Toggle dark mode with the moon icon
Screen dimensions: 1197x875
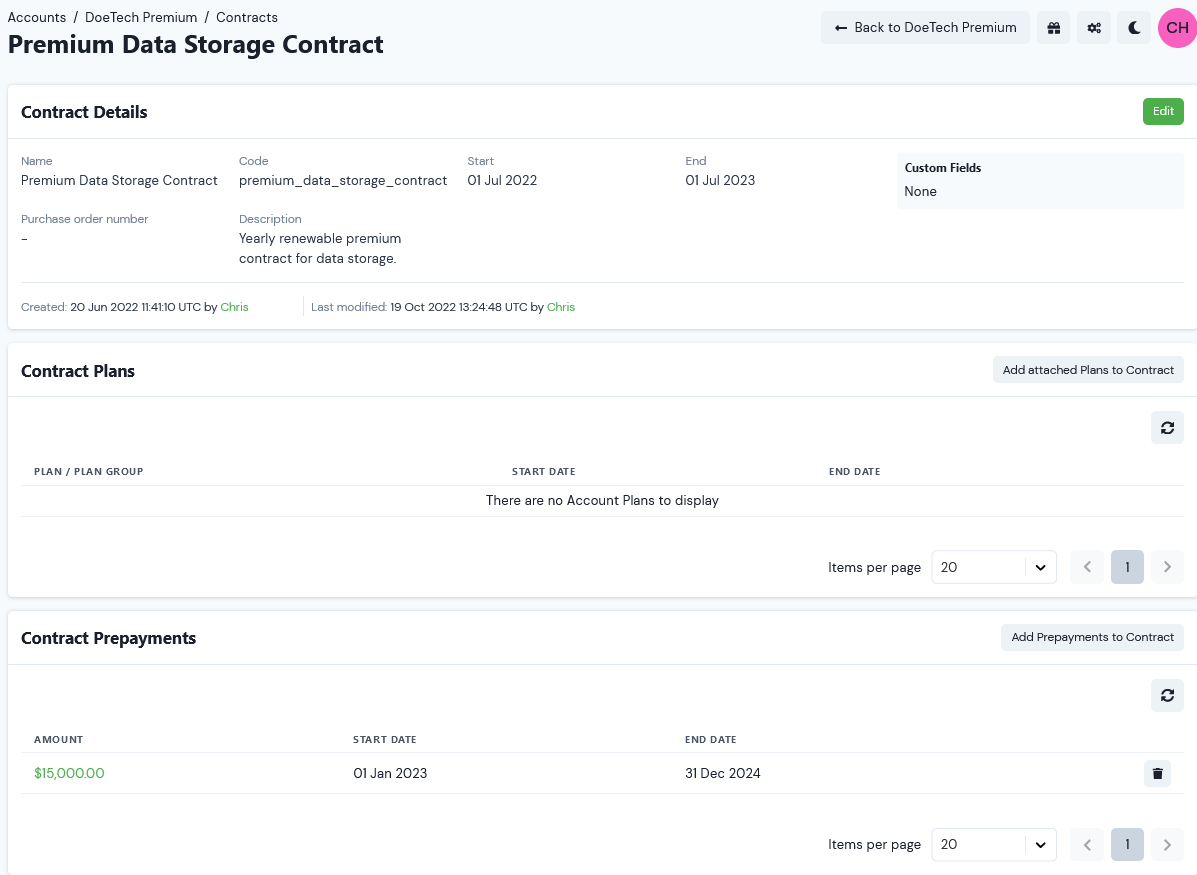coord(1133,27)
